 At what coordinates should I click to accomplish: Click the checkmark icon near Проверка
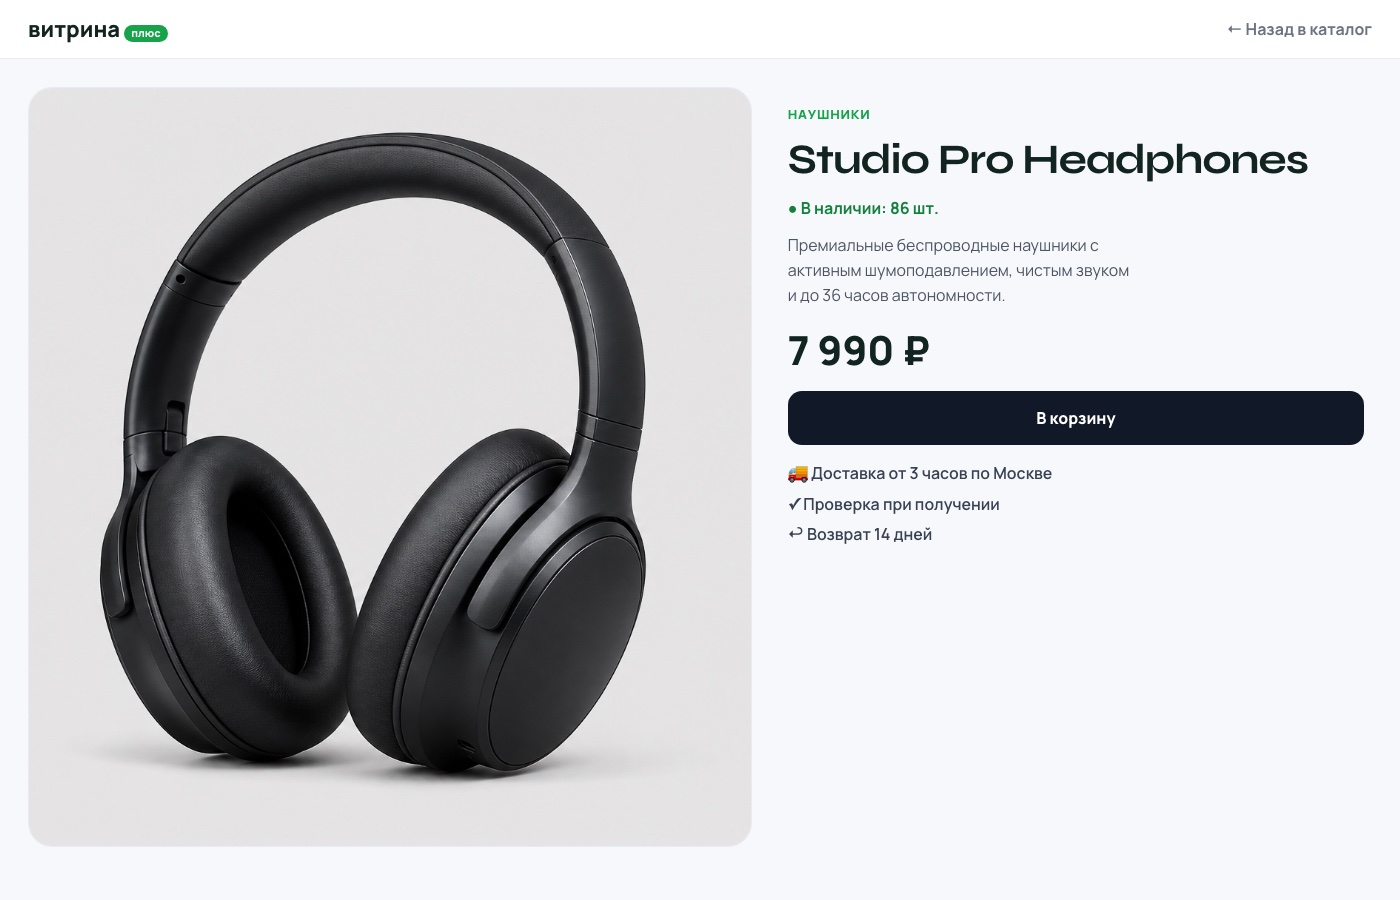794,504
